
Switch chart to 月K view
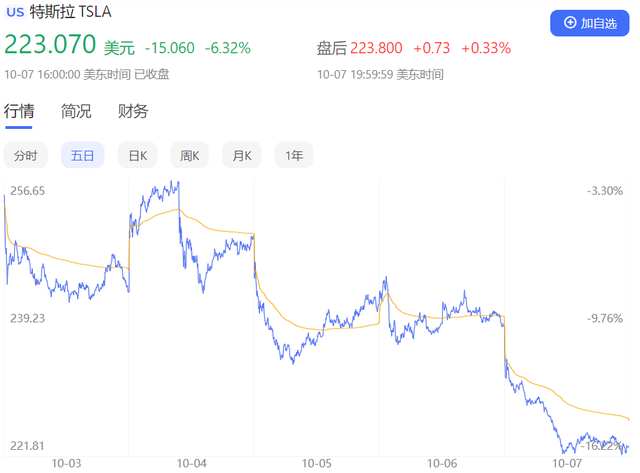[x=242, y=155]
